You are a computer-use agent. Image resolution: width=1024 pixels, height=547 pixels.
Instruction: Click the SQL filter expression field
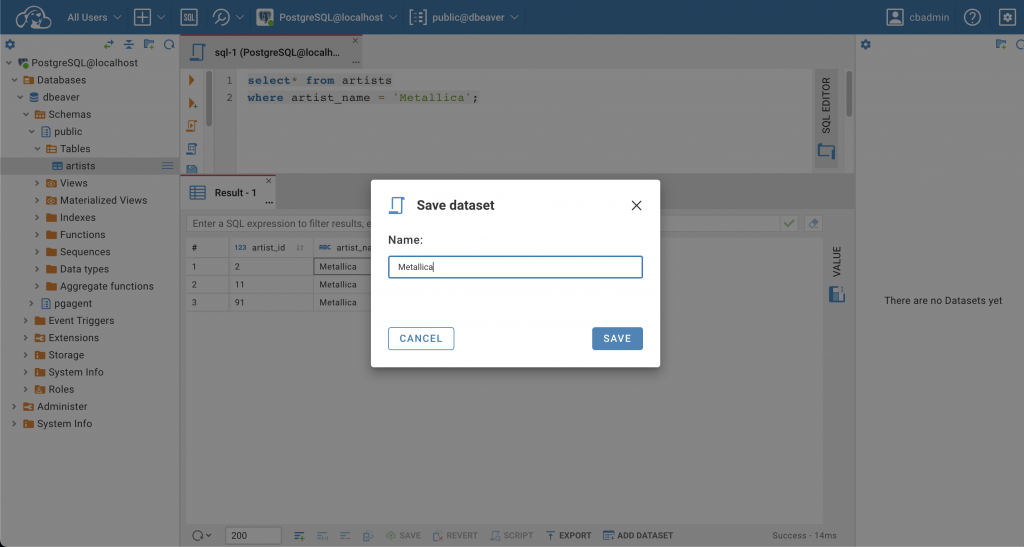482,223
